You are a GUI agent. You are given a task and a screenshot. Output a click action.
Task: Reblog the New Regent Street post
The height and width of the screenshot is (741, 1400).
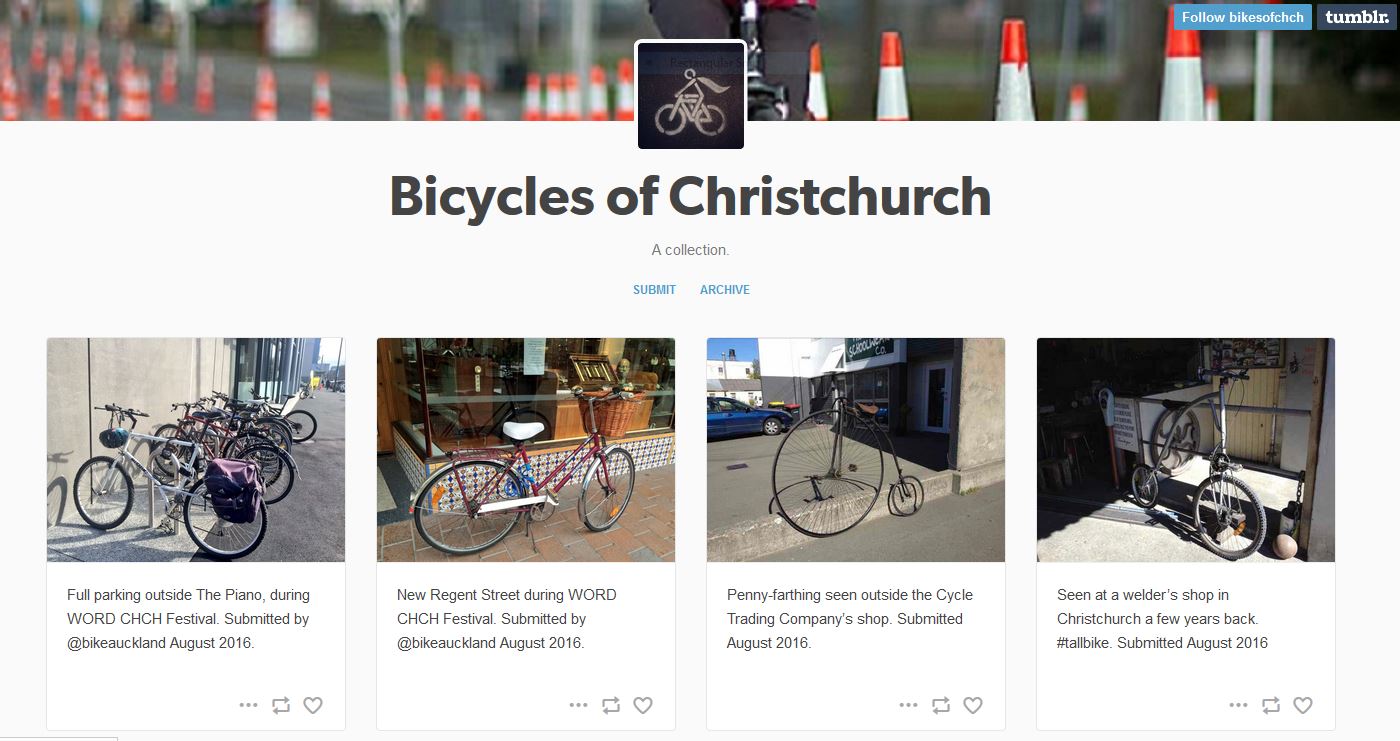point(611,705)
